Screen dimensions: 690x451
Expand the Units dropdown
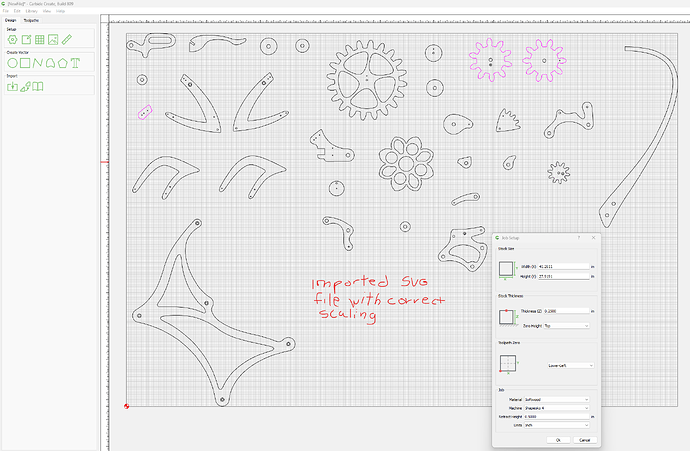tap(556, 425)
